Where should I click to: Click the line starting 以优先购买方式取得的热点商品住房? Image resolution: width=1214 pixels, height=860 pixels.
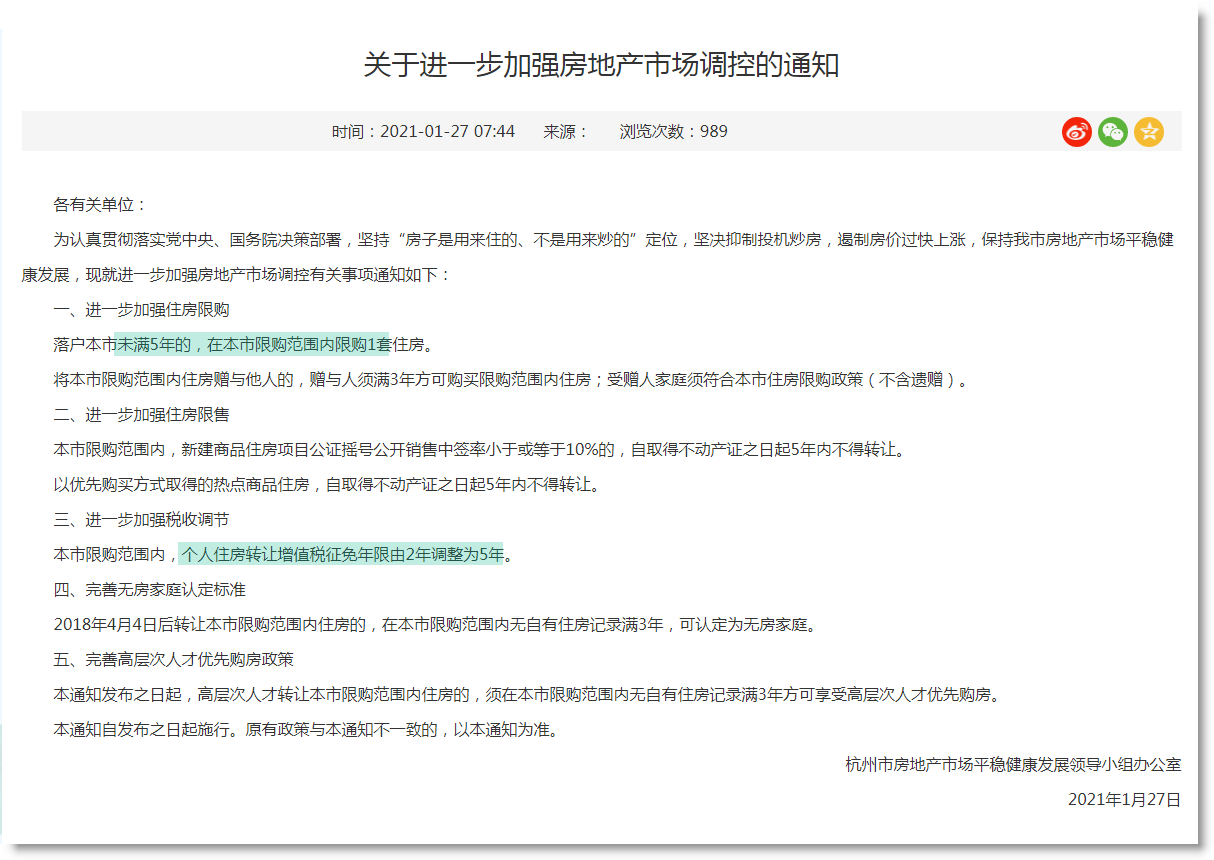tap(329, 485)
